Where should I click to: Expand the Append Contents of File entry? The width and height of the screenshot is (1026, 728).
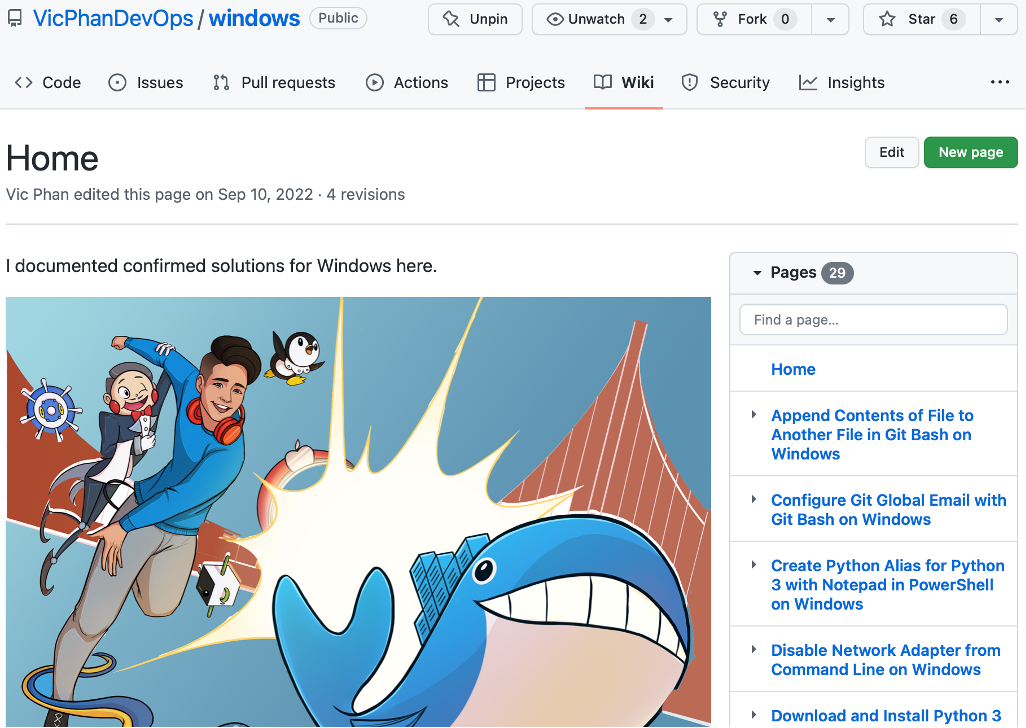pyautogui.click(x=754, y=415)
